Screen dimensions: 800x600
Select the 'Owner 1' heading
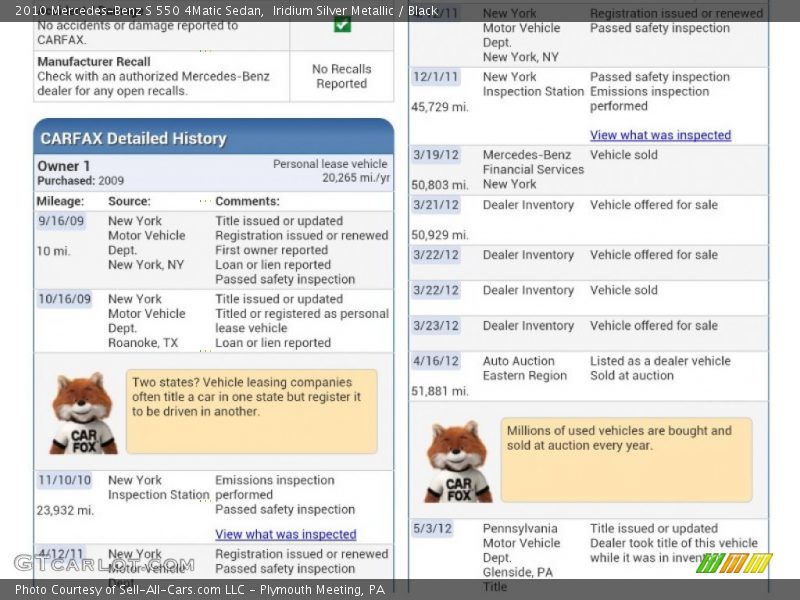click(x=63, y=166)
